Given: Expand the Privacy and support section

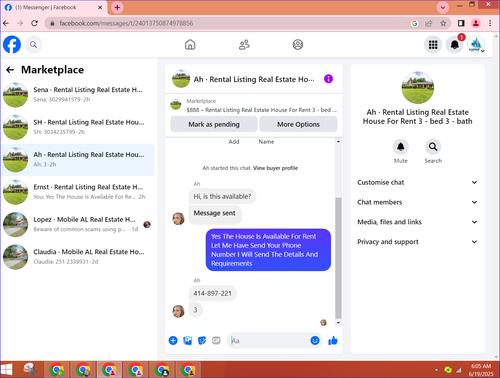Looking at the screenshot, I should pyautogui.click(x=417, y=242).
